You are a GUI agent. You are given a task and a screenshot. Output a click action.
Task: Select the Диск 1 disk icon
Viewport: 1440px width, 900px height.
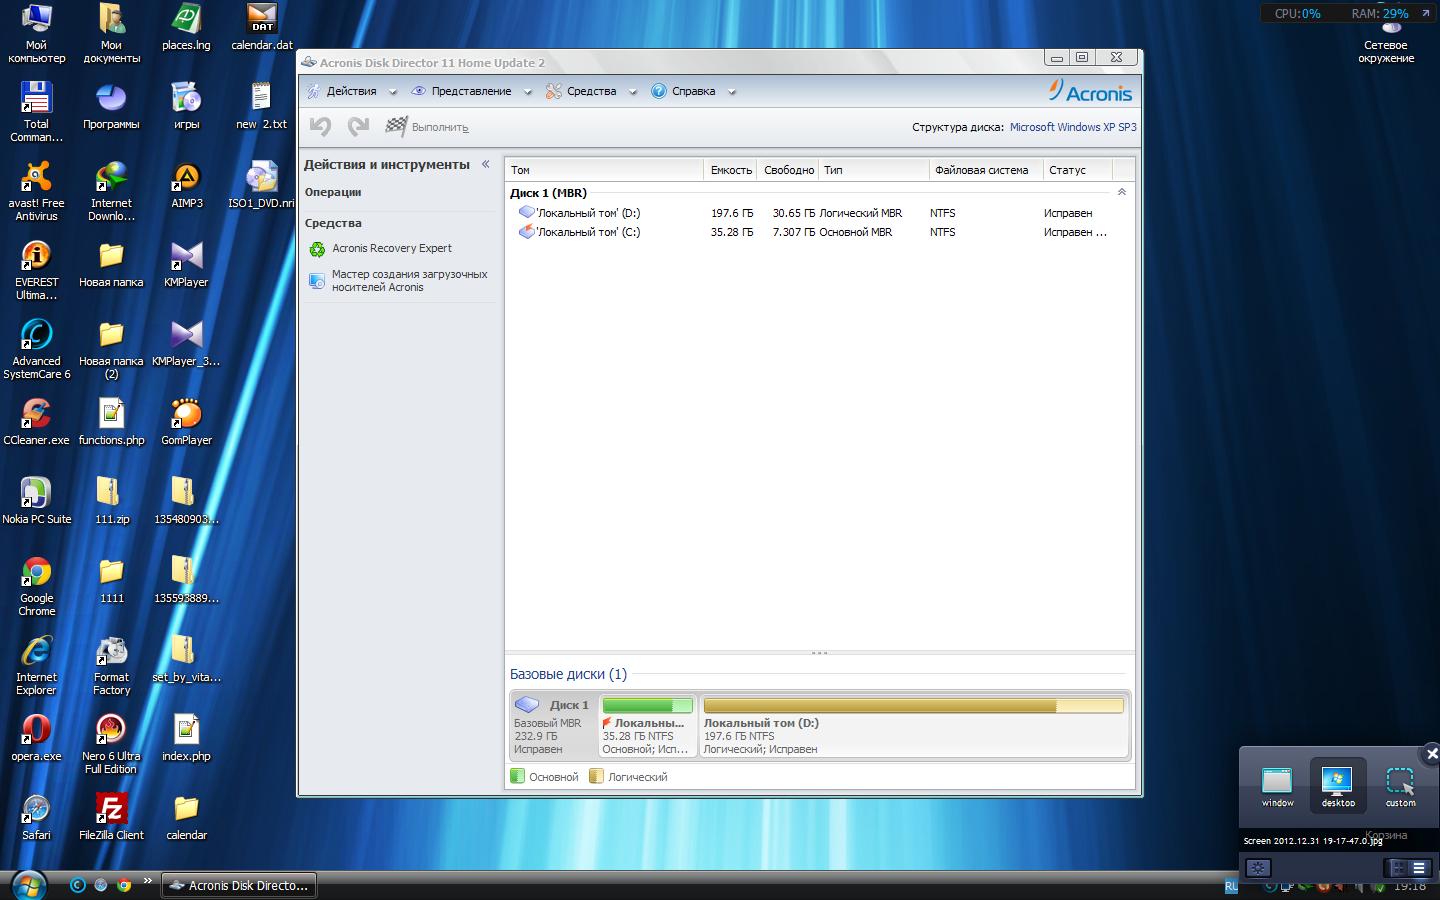[x=527, y=705]
